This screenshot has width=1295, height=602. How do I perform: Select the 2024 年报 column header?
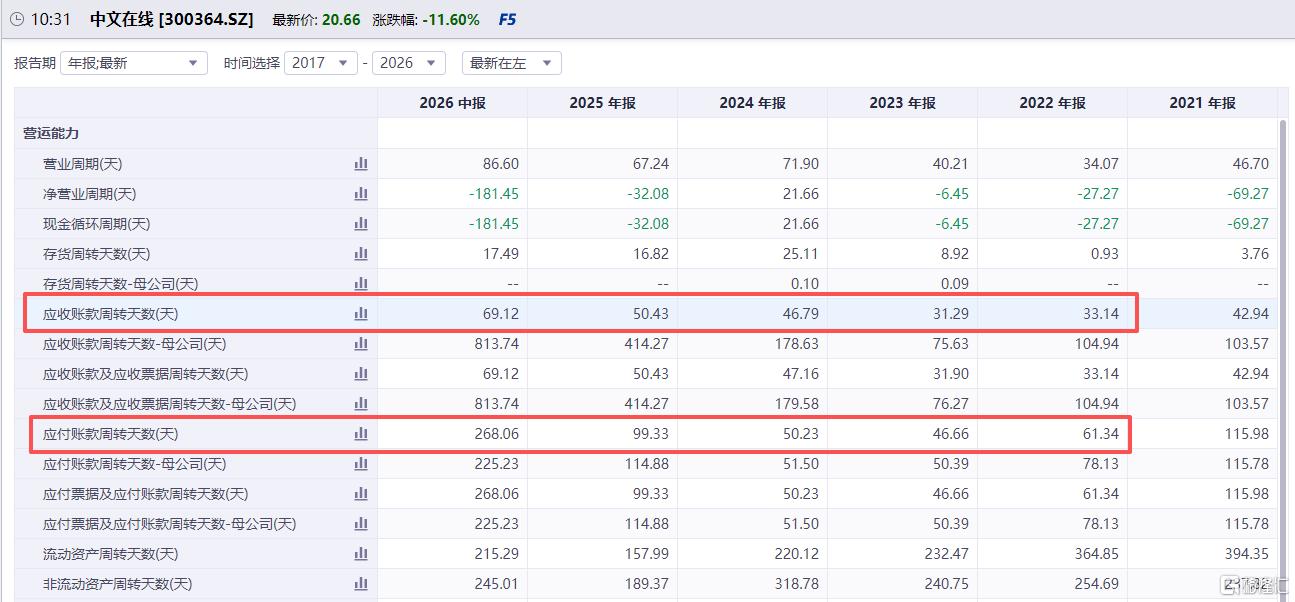click(752, 103)
